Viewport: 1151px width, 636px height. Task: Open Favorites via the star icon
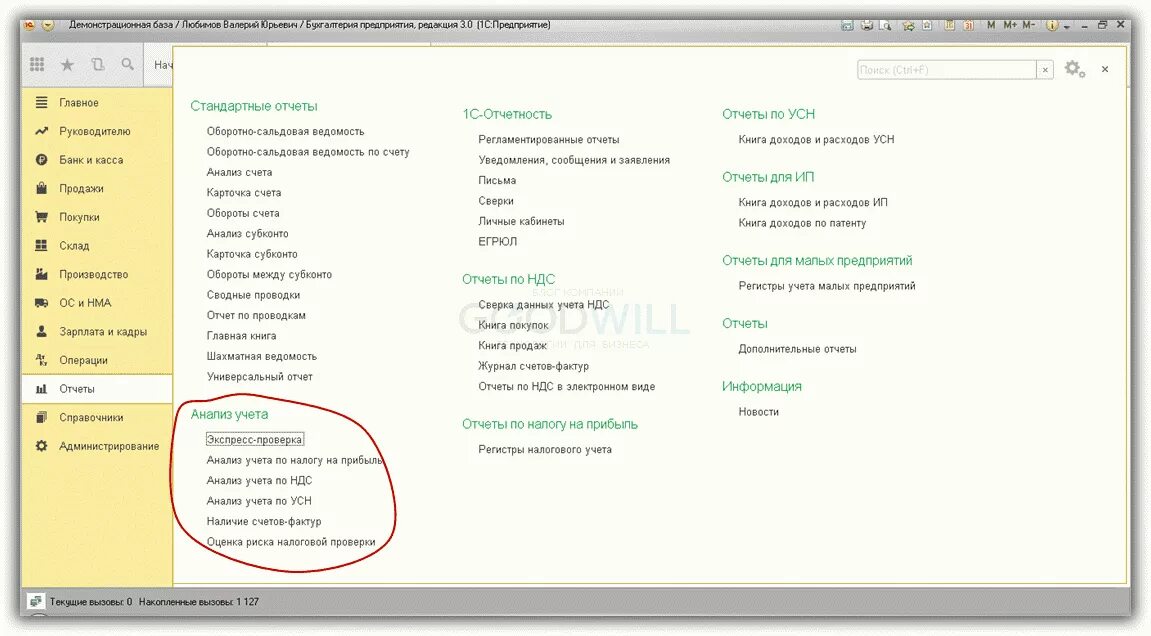click(x=67, y=65)
